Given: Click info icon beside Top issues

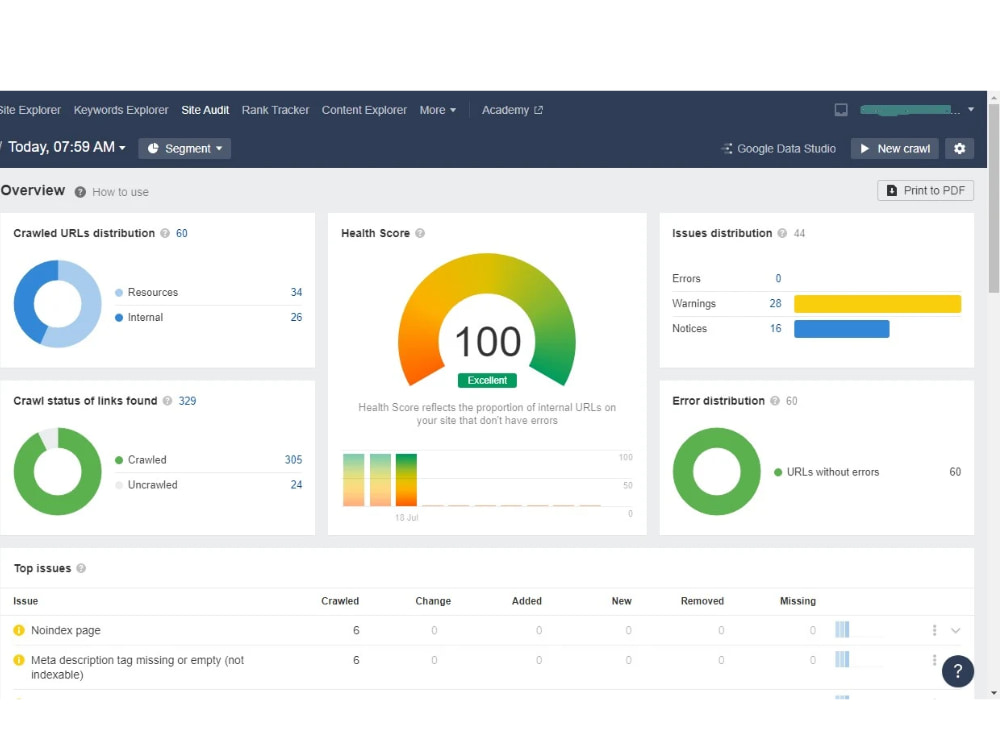Looking at the screenshot, I should point(81,568).
